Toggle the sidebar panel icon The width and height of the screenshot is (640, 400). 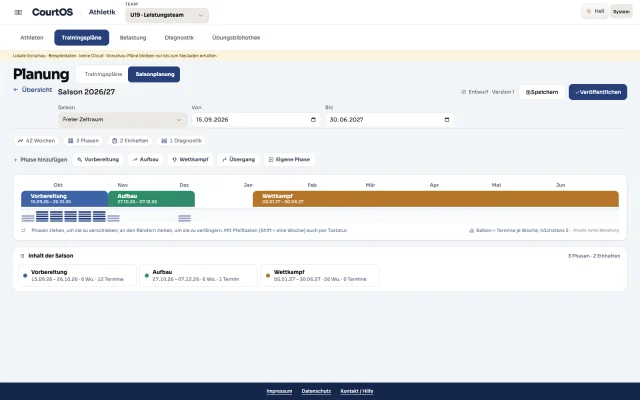[18, 12]
